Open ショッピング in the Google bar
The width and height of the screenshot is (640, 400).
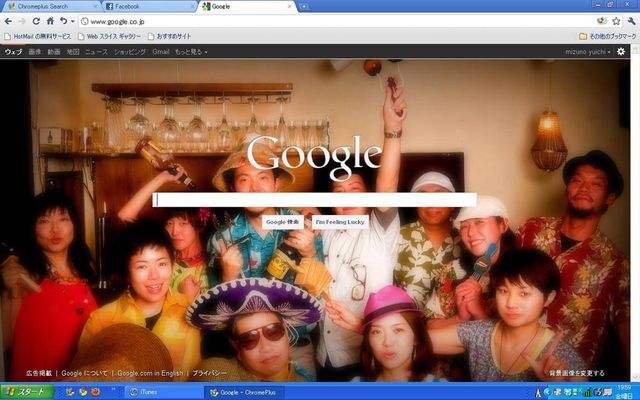(x=130, y=52)
